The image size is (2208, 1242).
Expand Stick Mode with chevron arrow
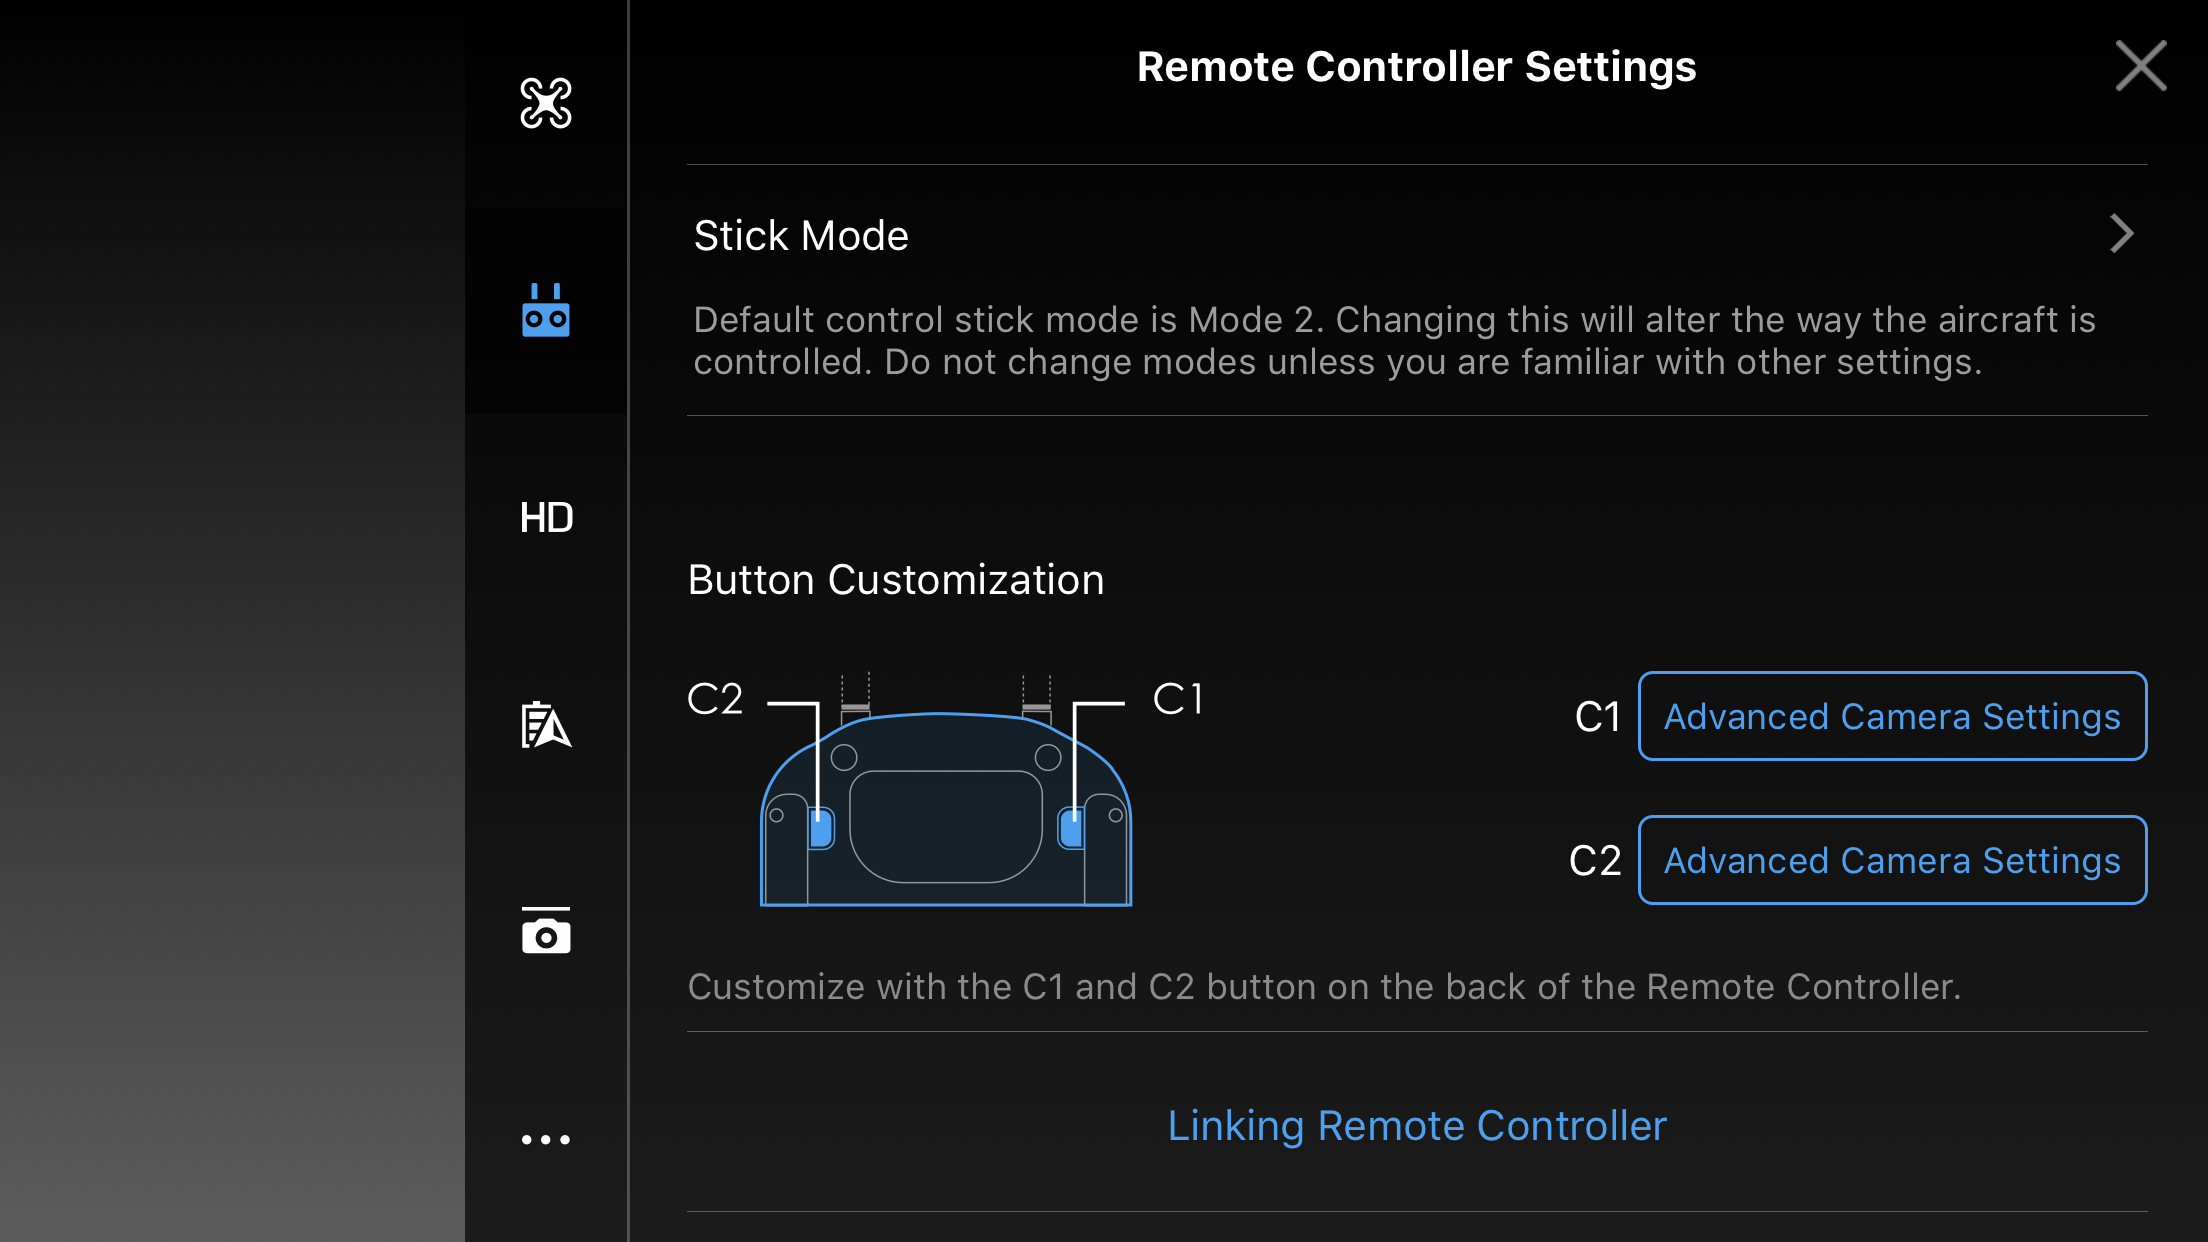click(2121, 234)
